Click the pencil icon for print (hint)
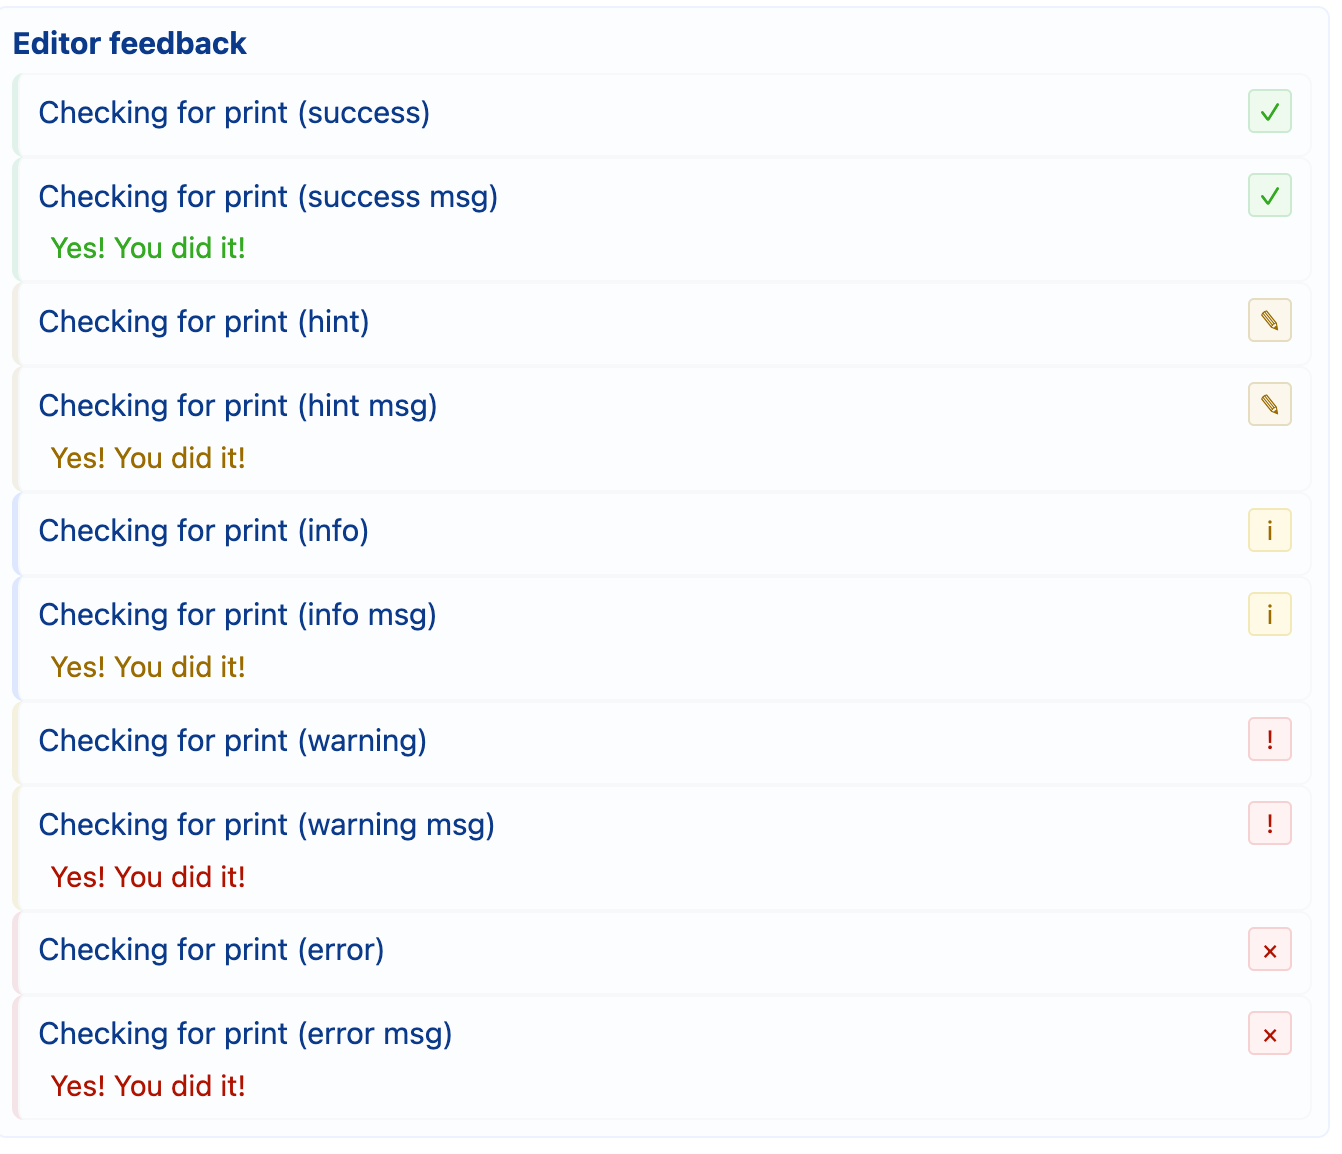This screenshot has width=1342, height=1154. 1269,321
